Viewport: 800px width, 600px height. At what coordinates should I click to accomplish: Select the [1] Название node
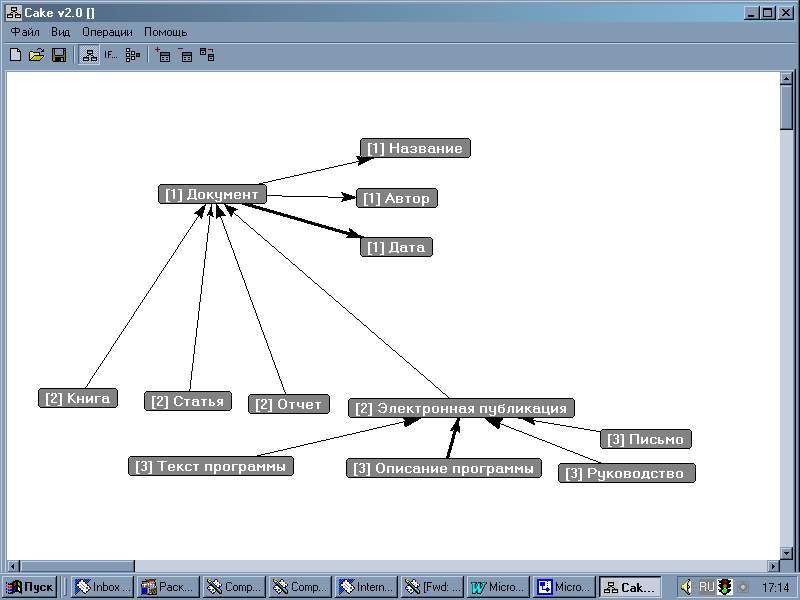(415, 148)
